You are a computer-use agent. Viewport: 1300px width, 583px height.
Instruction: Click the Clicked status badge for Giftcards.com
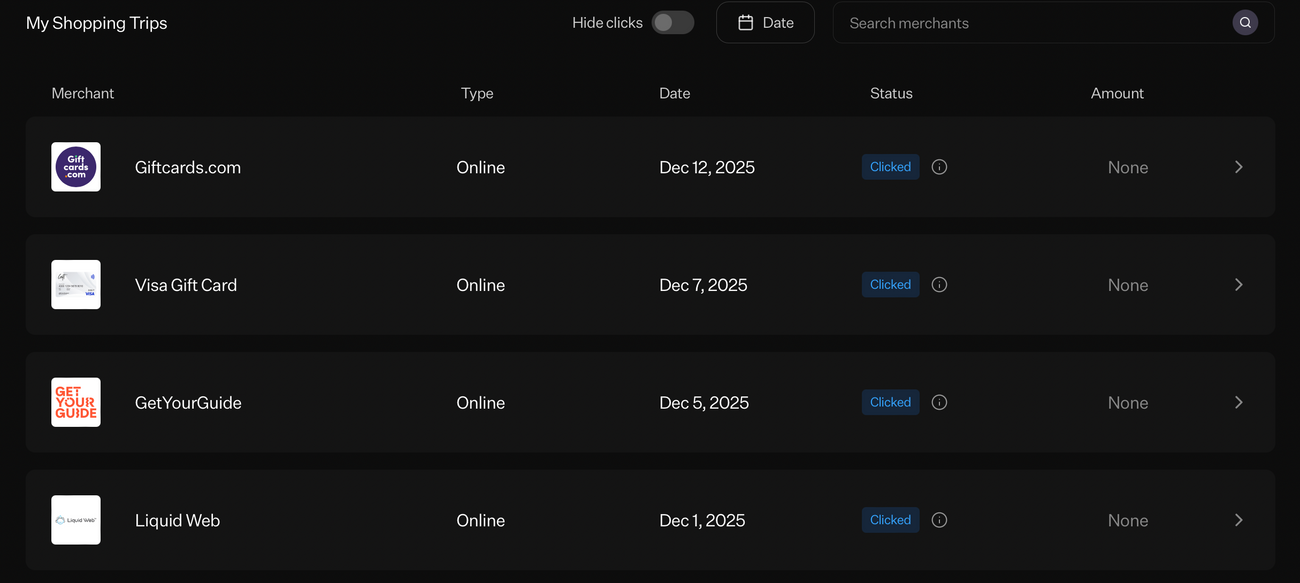pyautogui.click(x=889, y=166)
